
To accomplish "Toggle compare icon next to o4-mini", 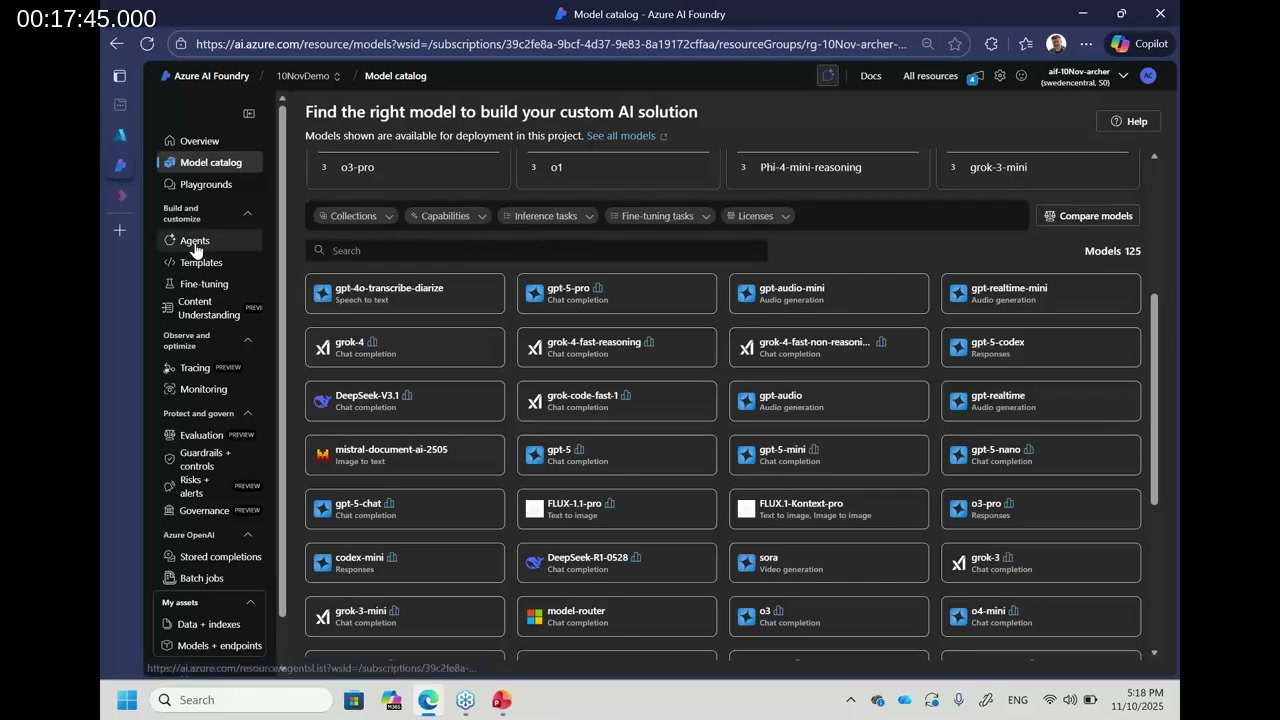I will coord(1013,611).
